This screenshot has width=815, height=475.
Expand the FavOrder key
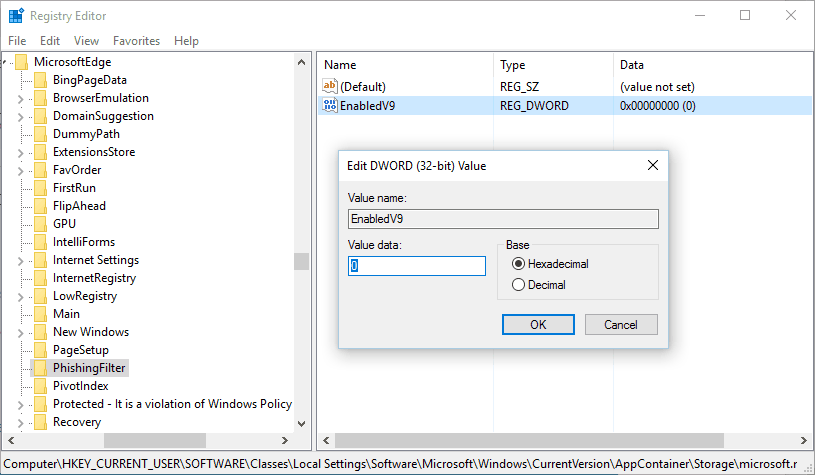point(21,171)
